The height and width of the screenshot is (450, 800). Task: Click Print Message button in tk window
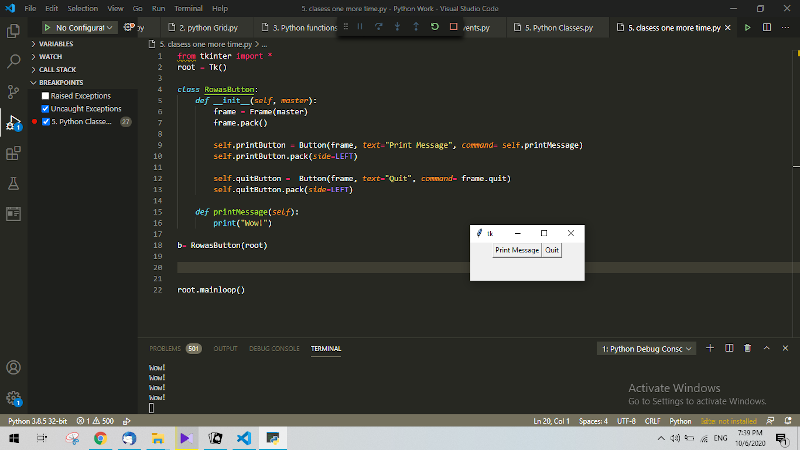click(x=517, y=250)
